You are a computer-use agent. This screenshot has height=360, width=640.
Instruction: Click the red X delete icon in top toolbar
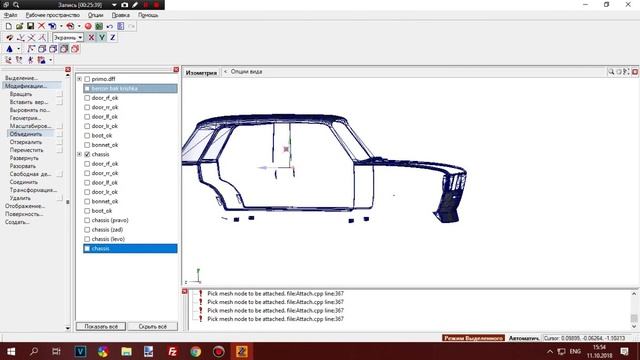41,26
